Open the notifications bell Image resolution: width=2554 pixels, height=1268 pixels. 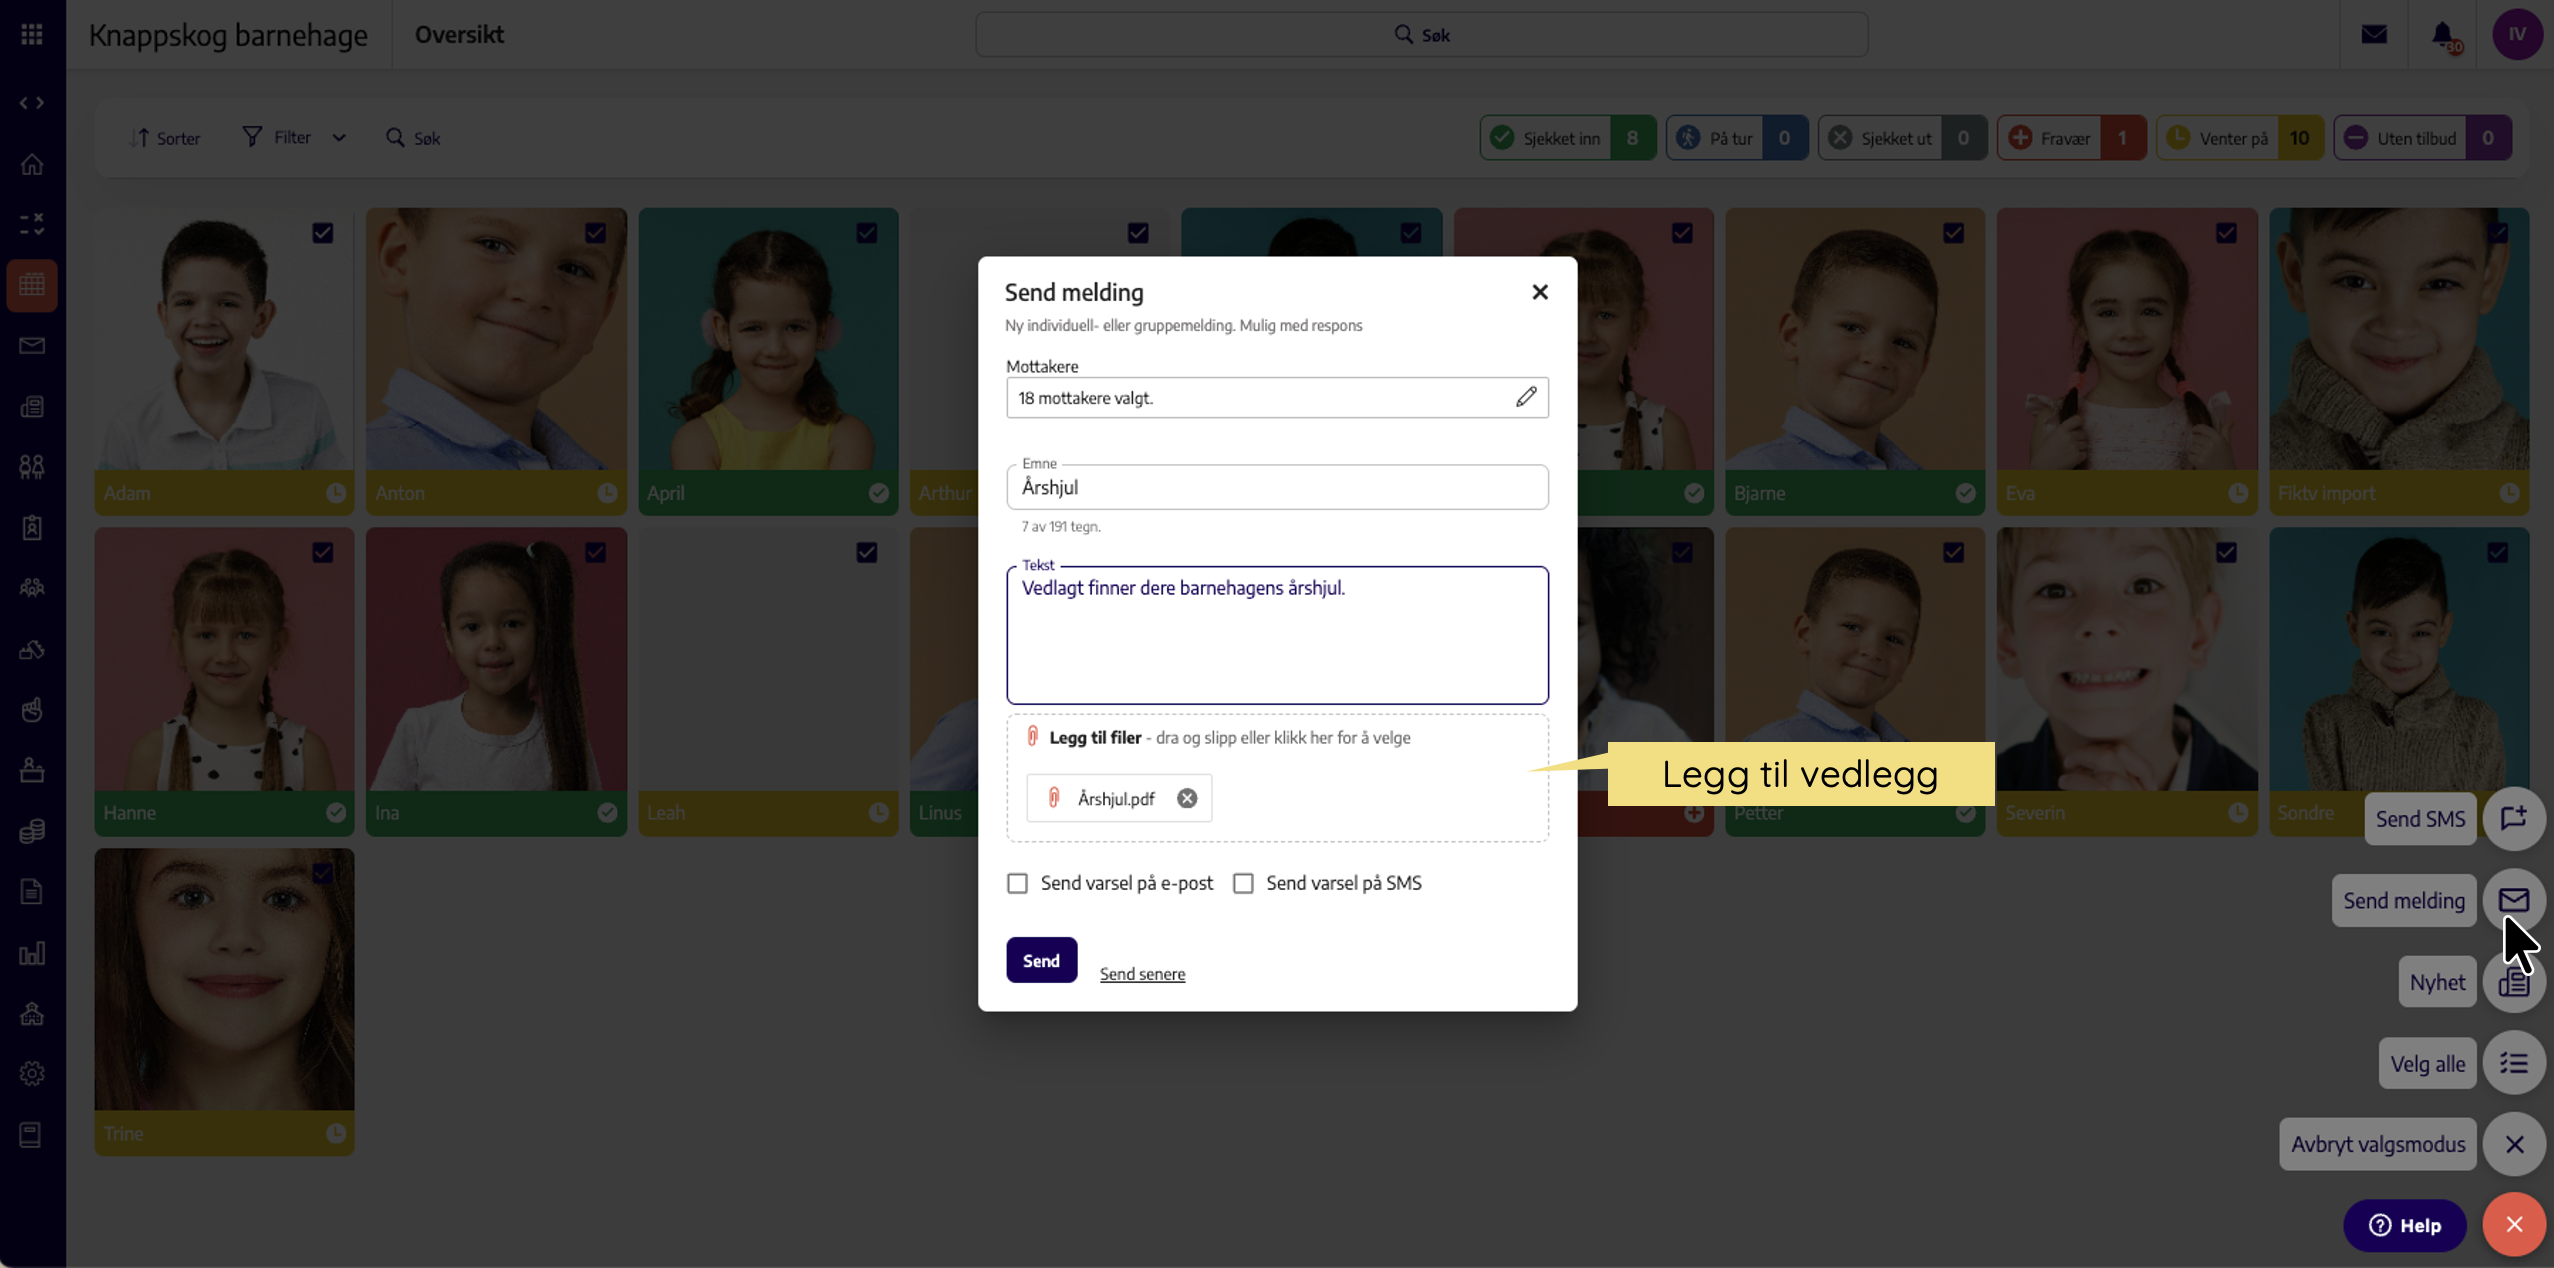click(2443, 35)
